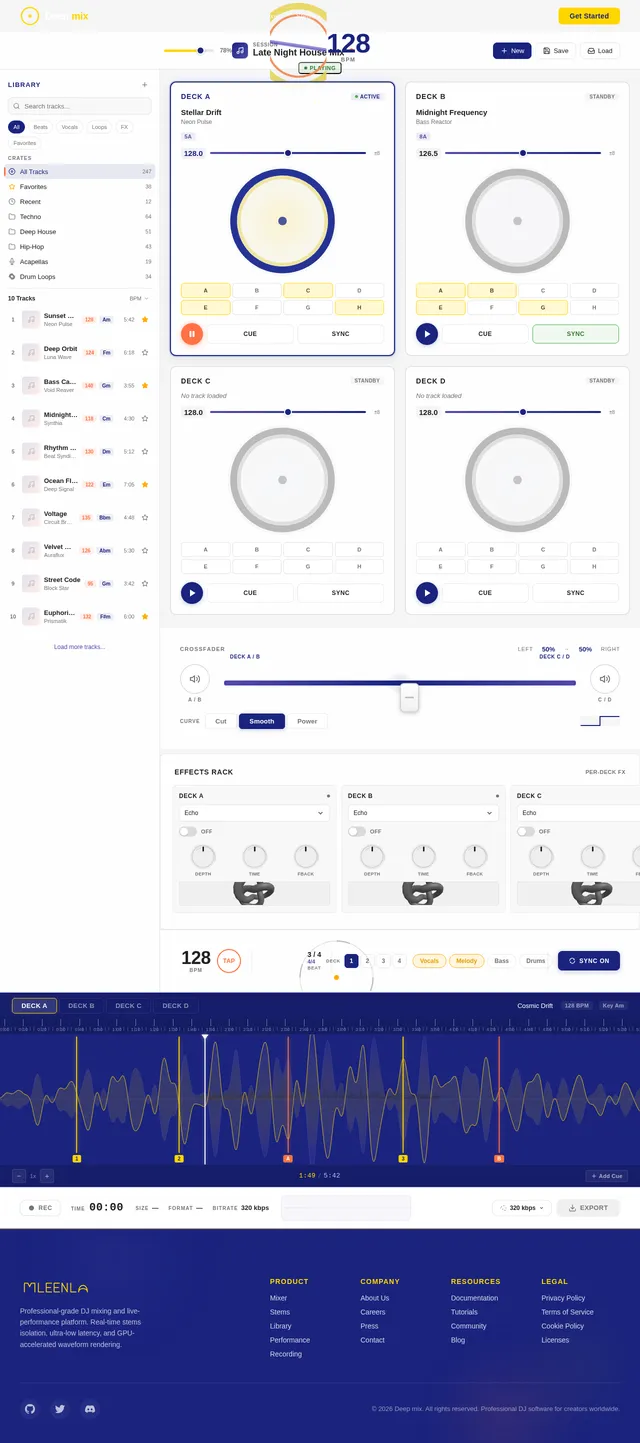Image resolution: width=640 pixels, height=1443 pixels.
Task: Click the C/D speaker monitor icon
Action: tap(604, 679)
